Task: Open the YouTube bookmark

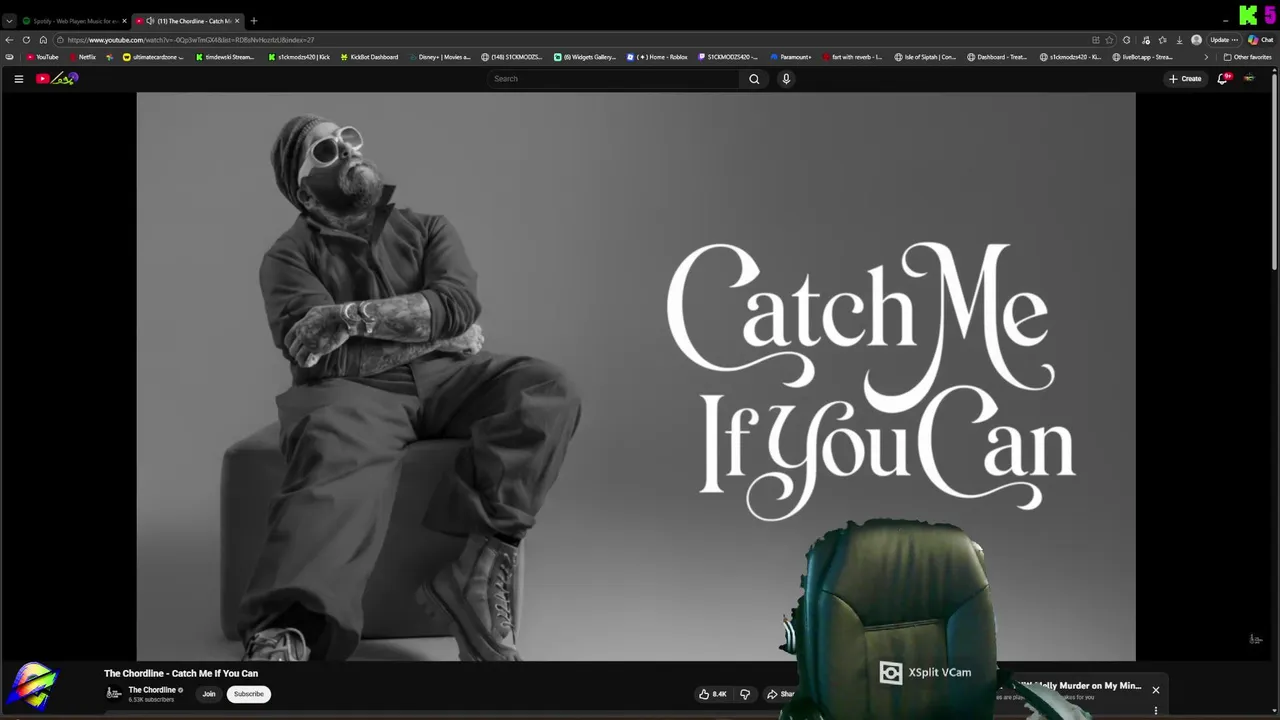Action: pos(42,57)
